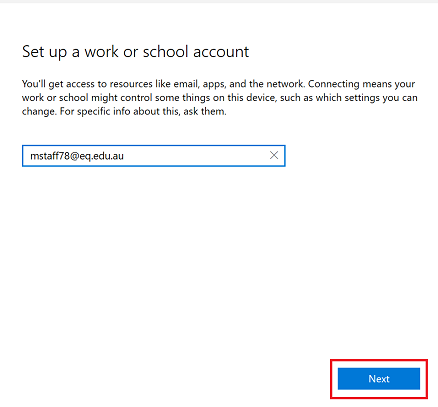Focus the mstaff78@eq.edu.au email input field

(154, 156)
